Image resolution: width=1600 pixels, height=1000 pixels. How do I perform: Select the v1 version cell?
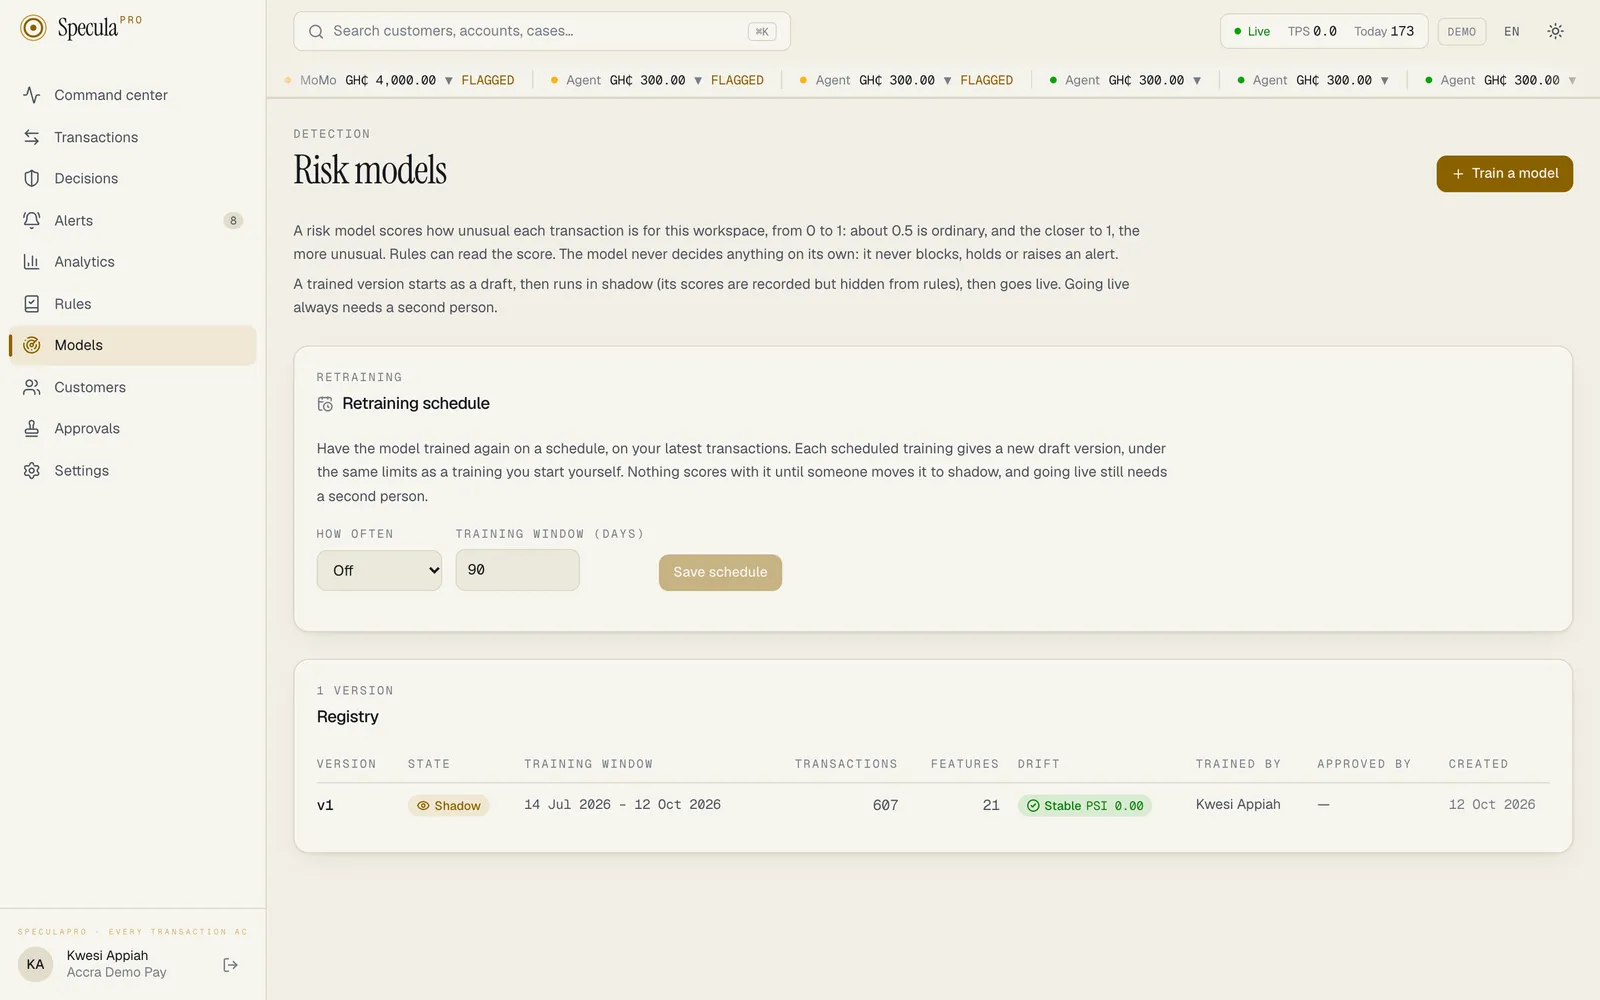point(325,805)
